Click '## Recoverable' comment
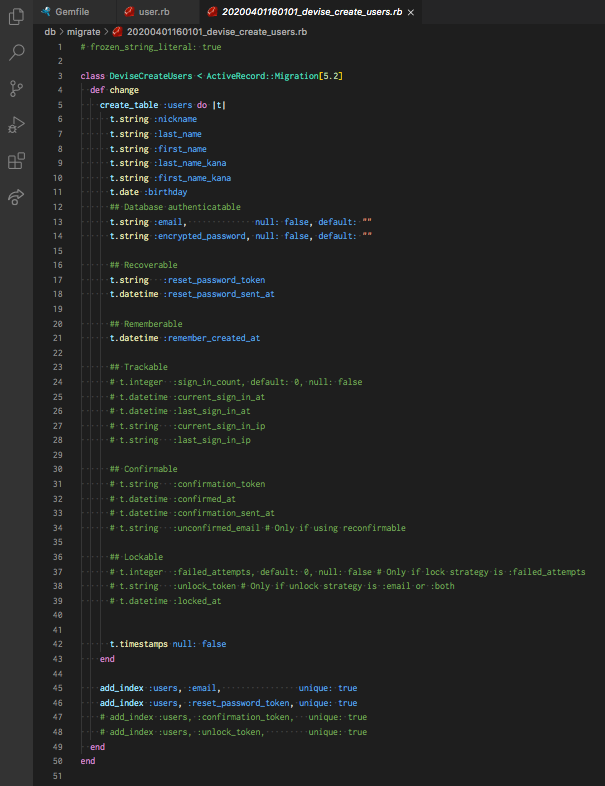This screenshot has width=605, height=786. (143, 265)
